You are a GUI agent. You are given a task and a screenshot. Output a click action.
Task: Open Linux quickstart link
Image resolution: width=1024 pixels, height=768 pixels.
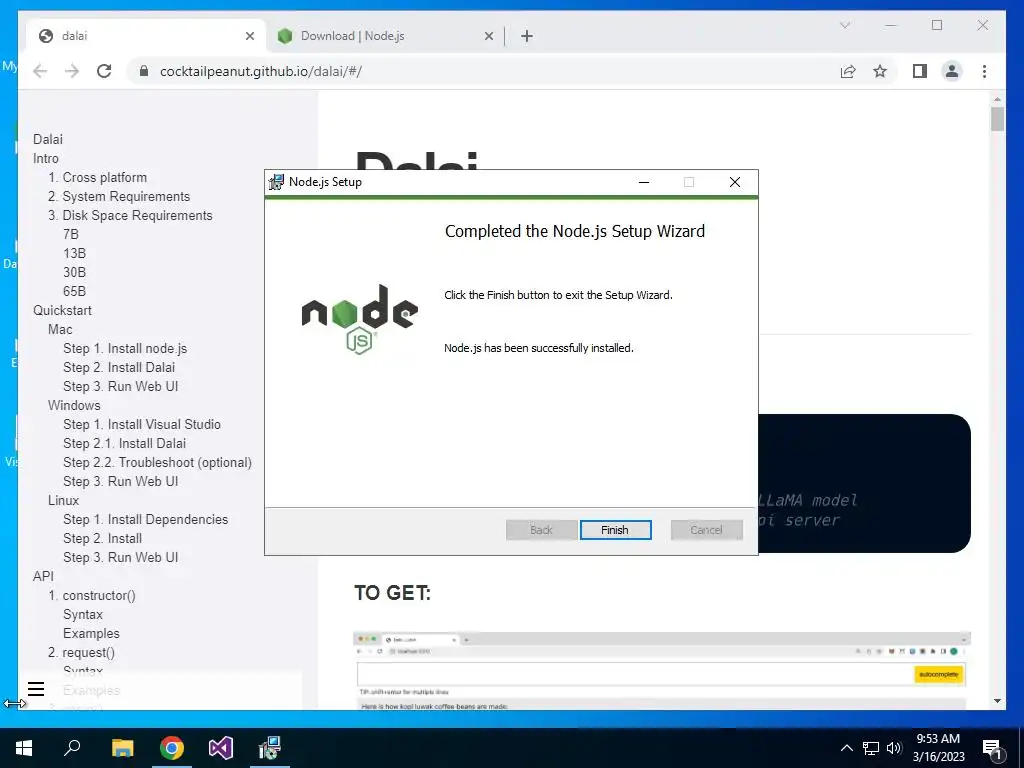point(63,500)
